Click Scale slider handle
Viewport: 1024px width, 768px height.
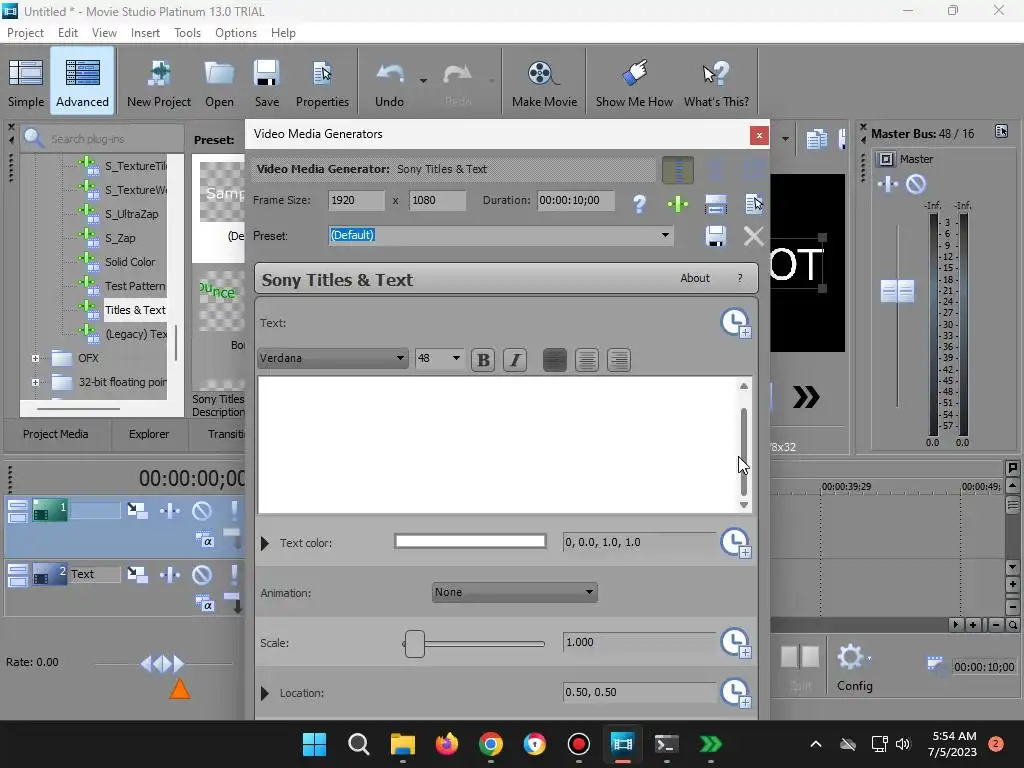pyautogui.click(x=415, y=644)
